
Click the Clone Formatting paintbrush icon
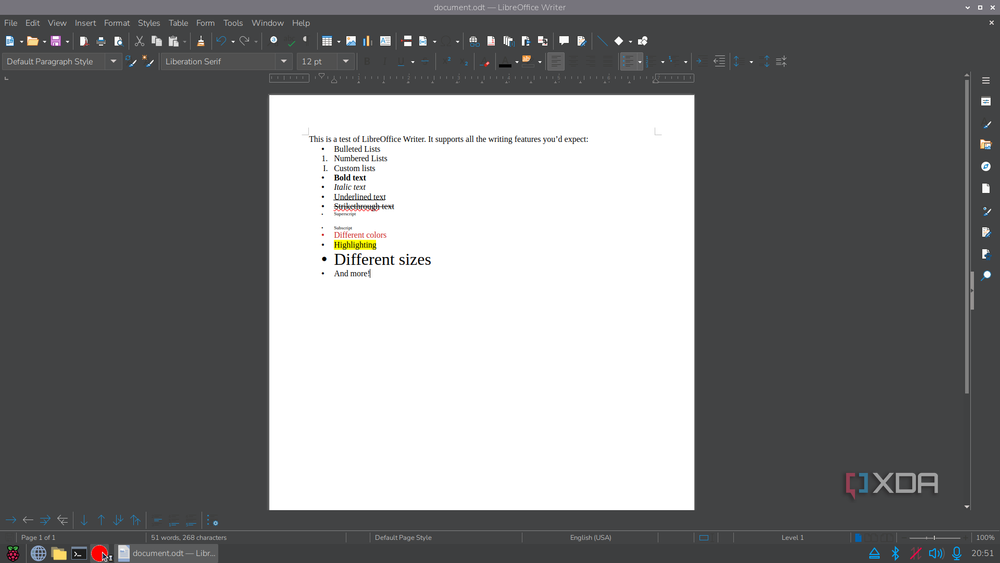coord(200,41)
